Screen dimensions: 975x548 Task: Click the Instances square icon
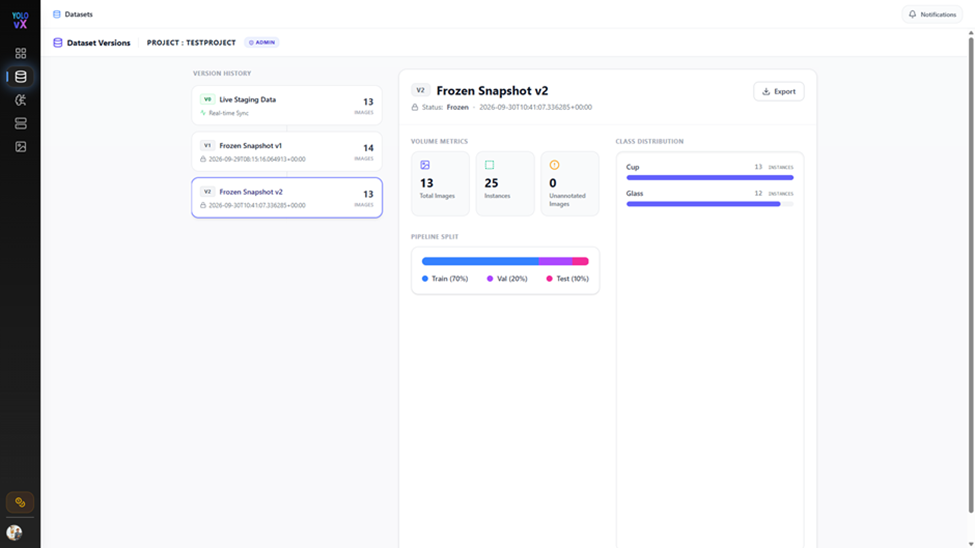(489, 165)
